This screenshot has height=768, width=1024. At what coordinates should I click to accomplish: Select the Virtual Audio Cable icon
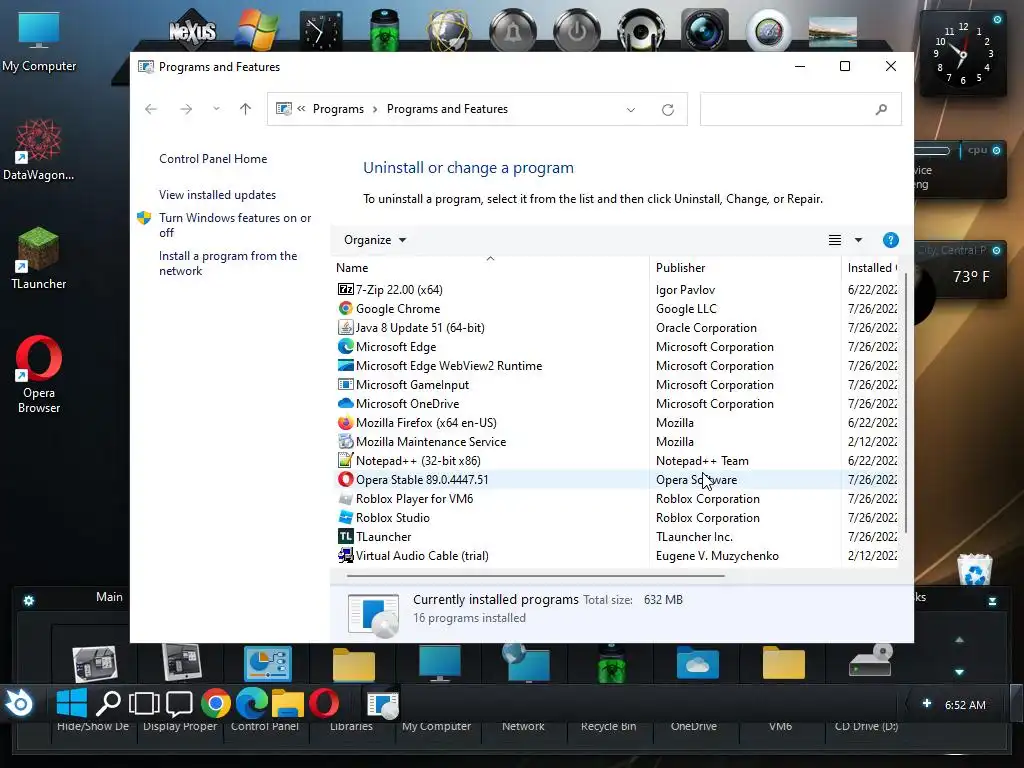[x=345, y=555]
